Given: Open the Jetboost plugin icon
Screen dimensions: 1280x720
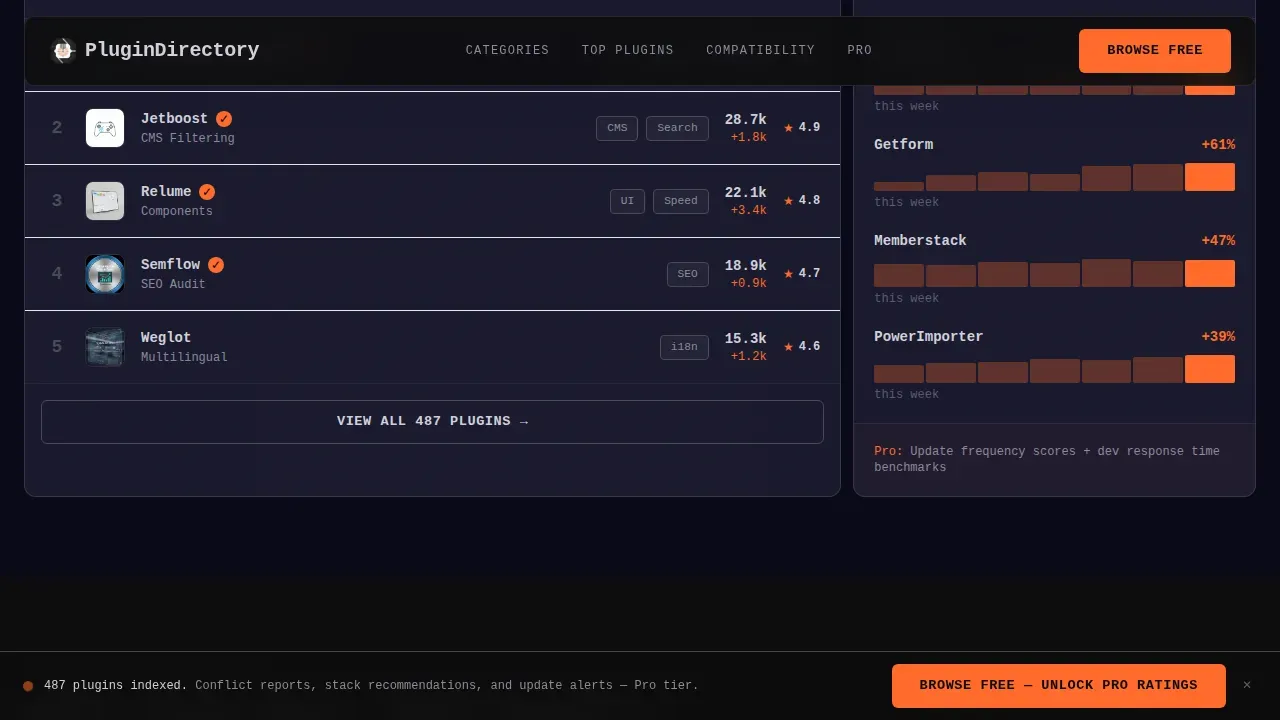Looking at the screenshot, I should coord(105,128).
